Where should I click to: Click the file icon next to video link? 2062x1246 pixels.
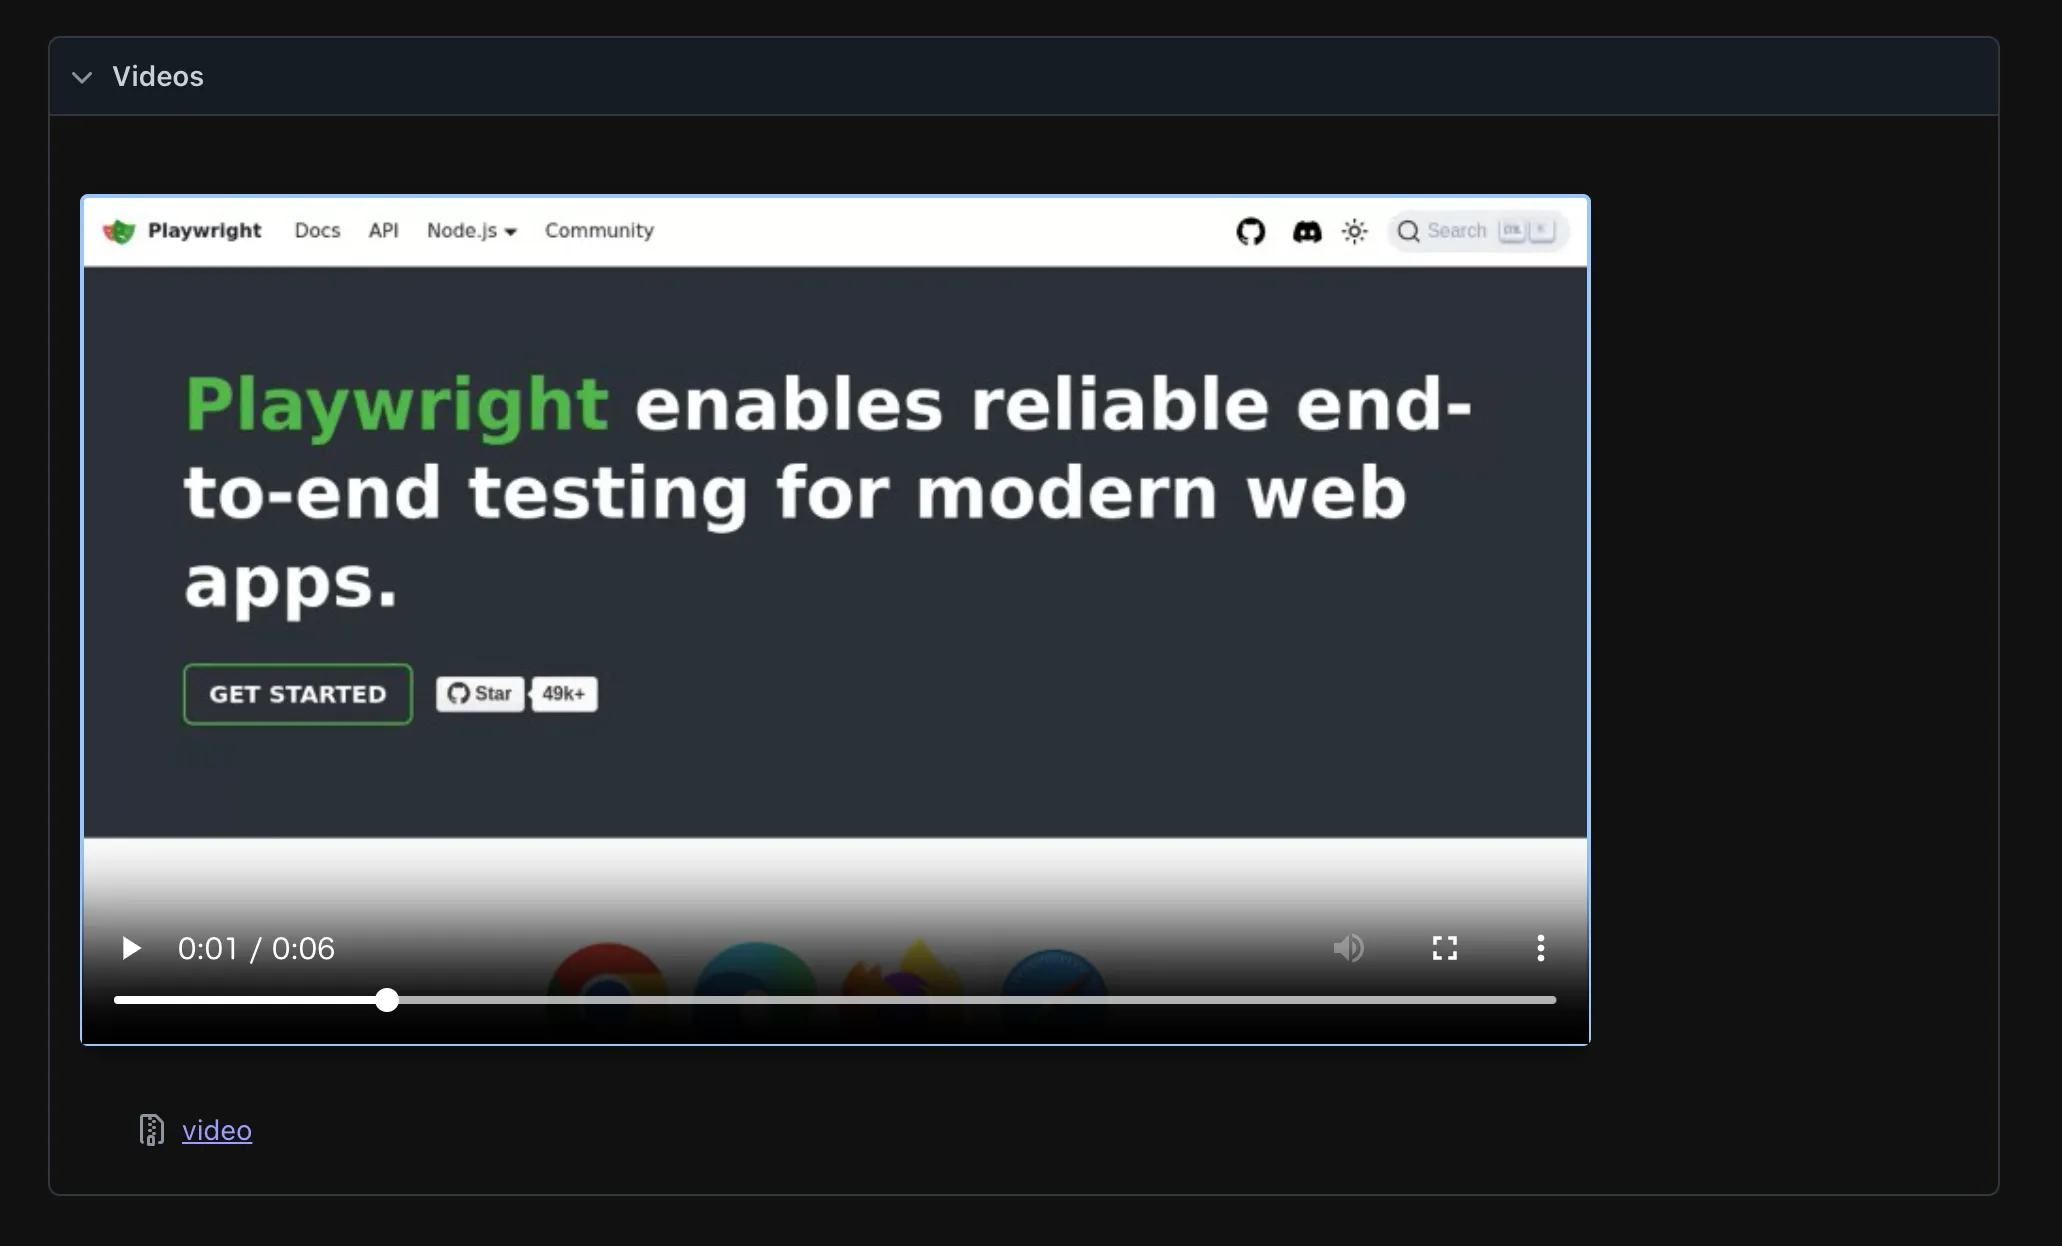[151, 1130]
